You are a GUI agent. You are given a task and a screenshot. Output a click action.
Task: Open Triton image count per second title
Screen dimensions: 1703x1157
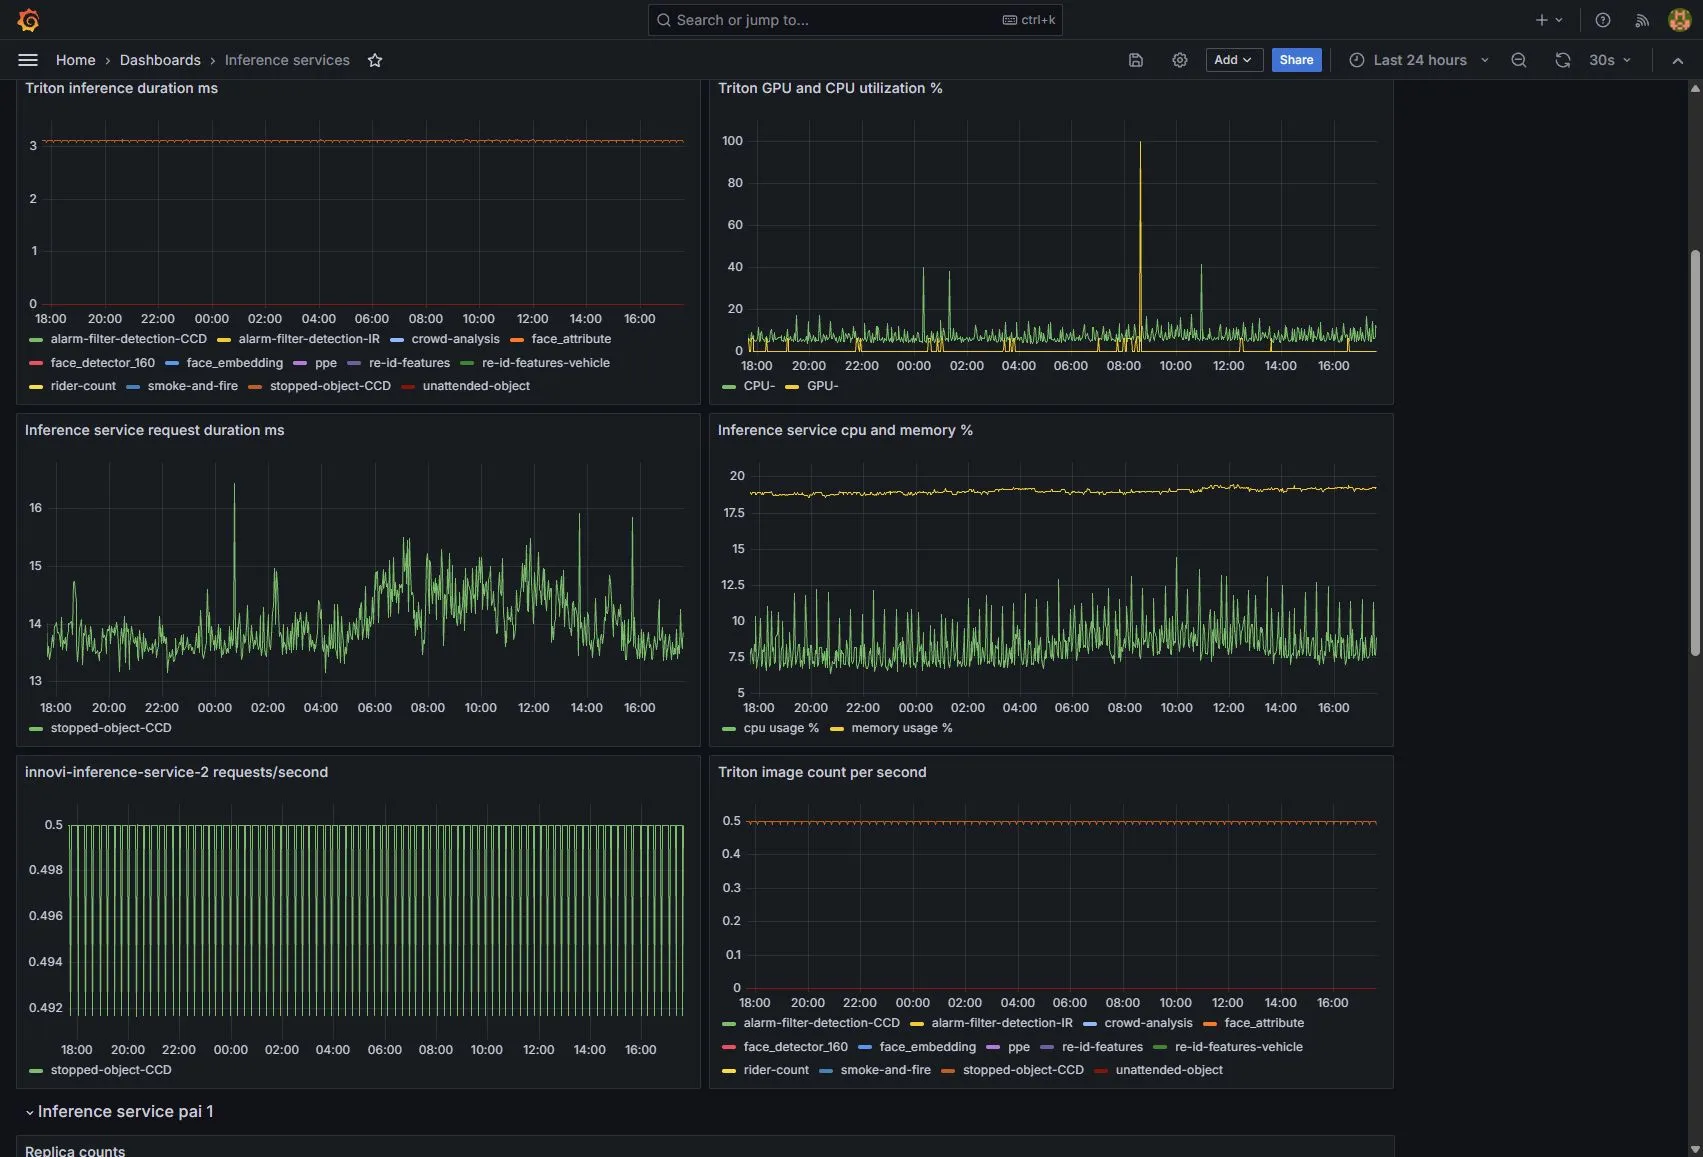click(822, 772)
